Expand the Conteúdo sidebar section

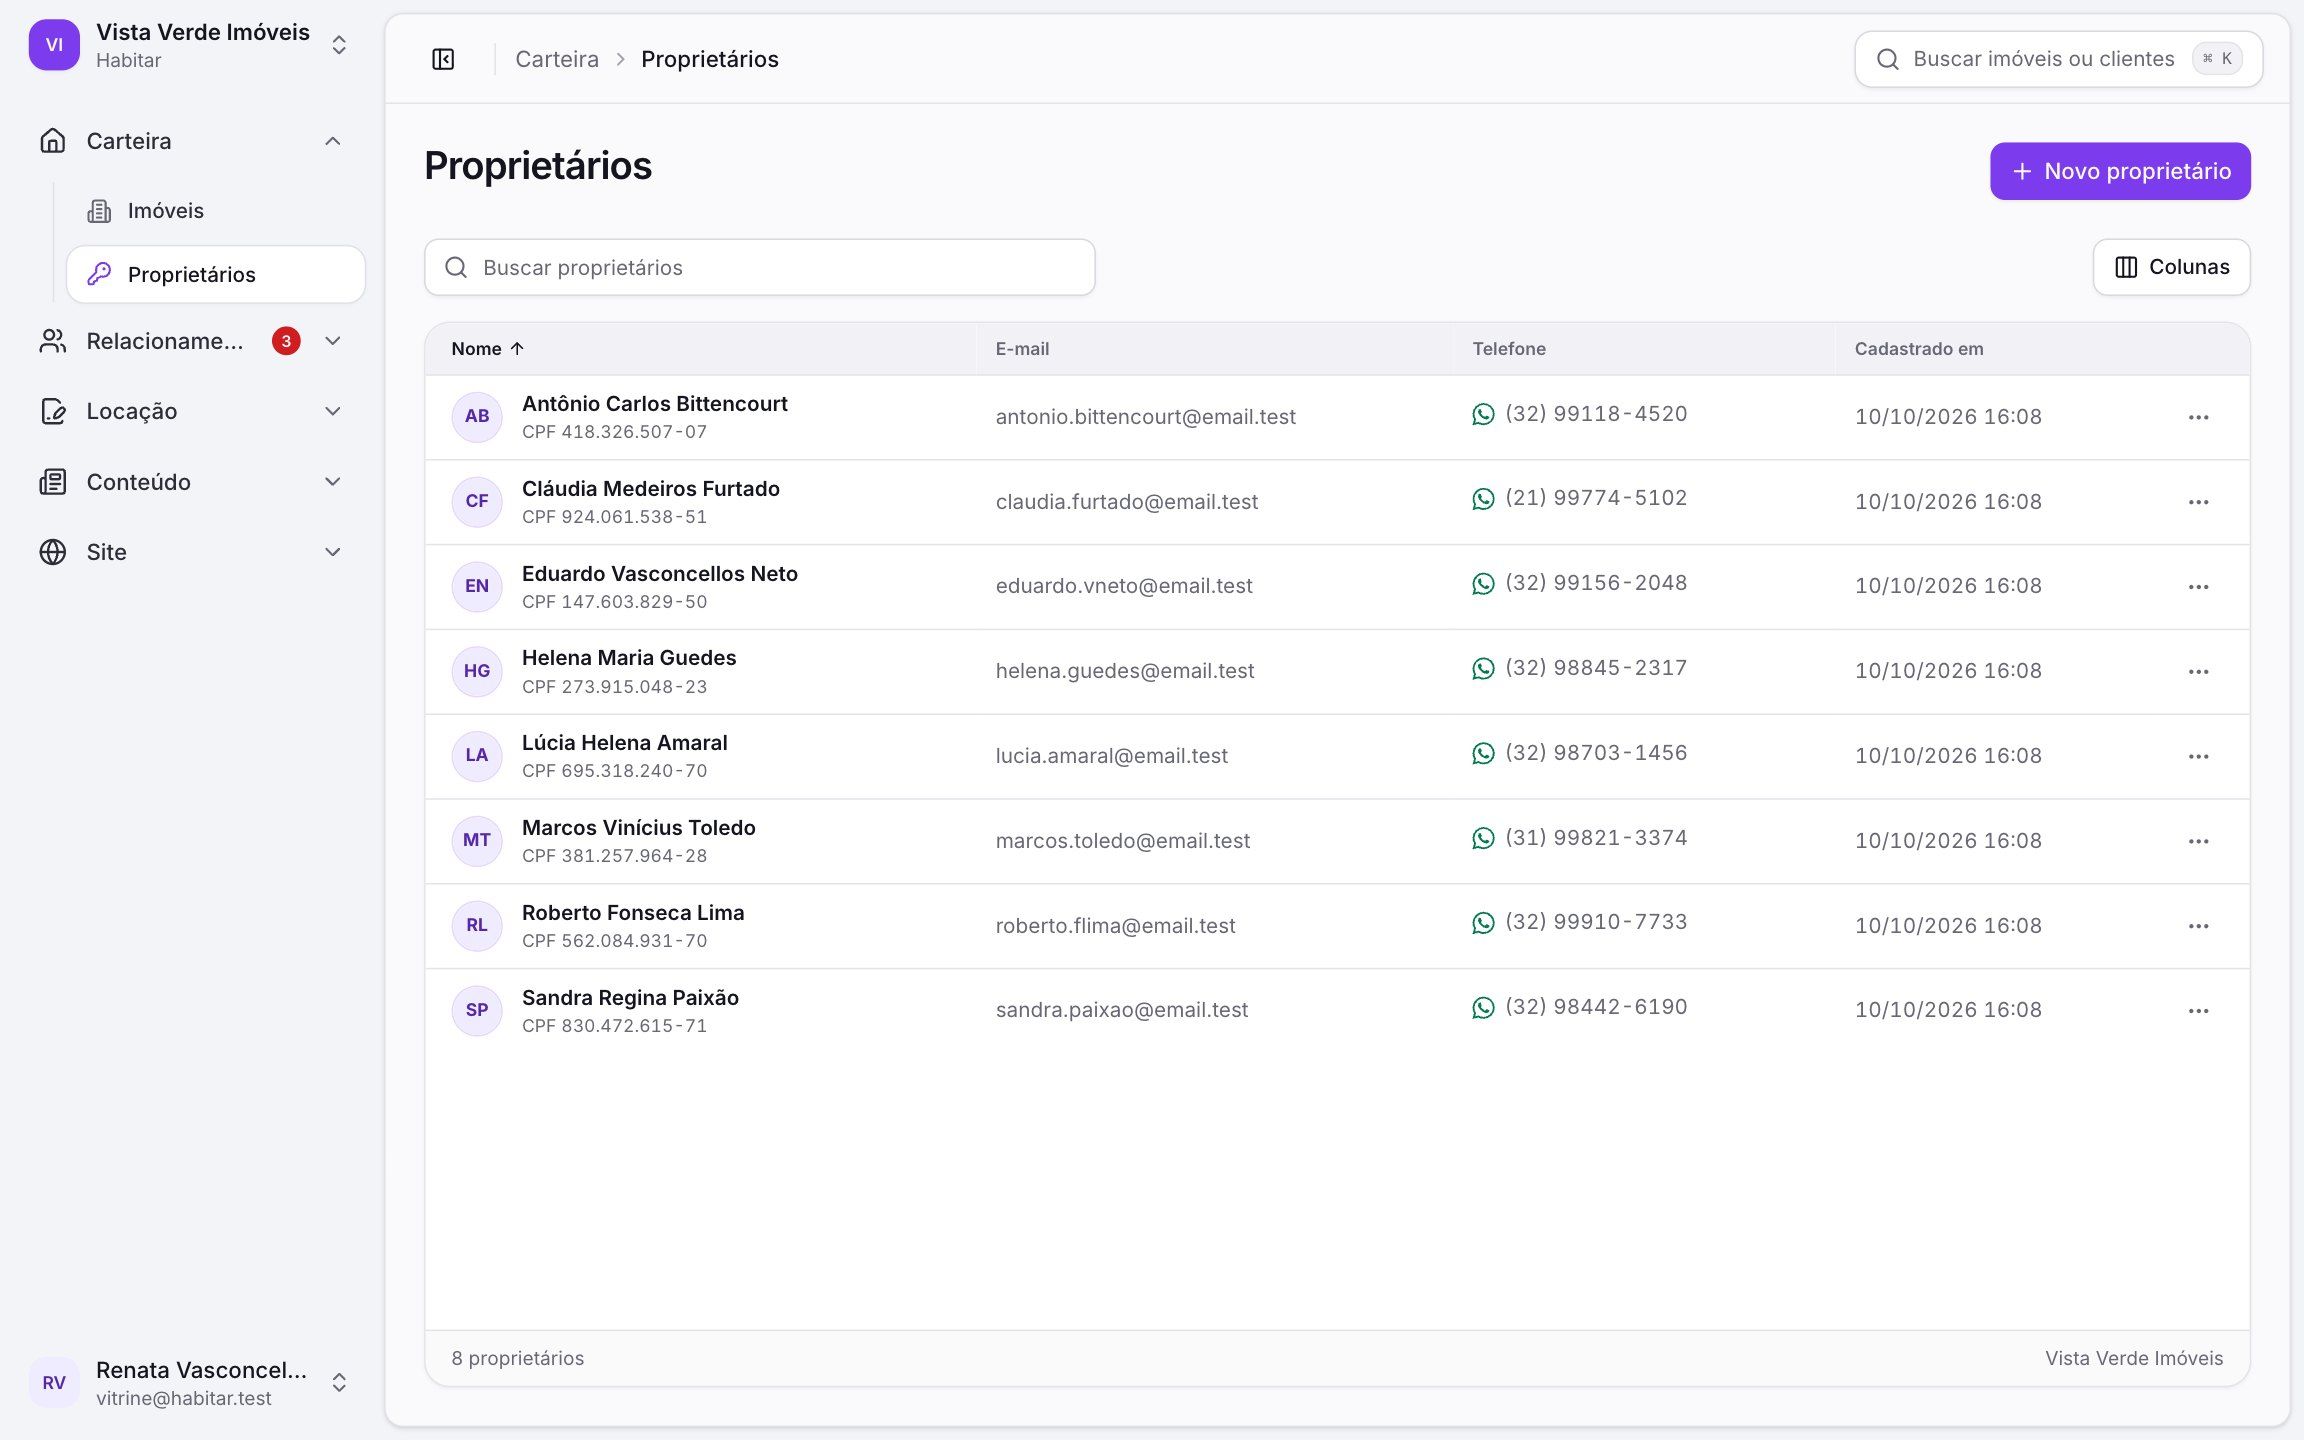(192, 482)
